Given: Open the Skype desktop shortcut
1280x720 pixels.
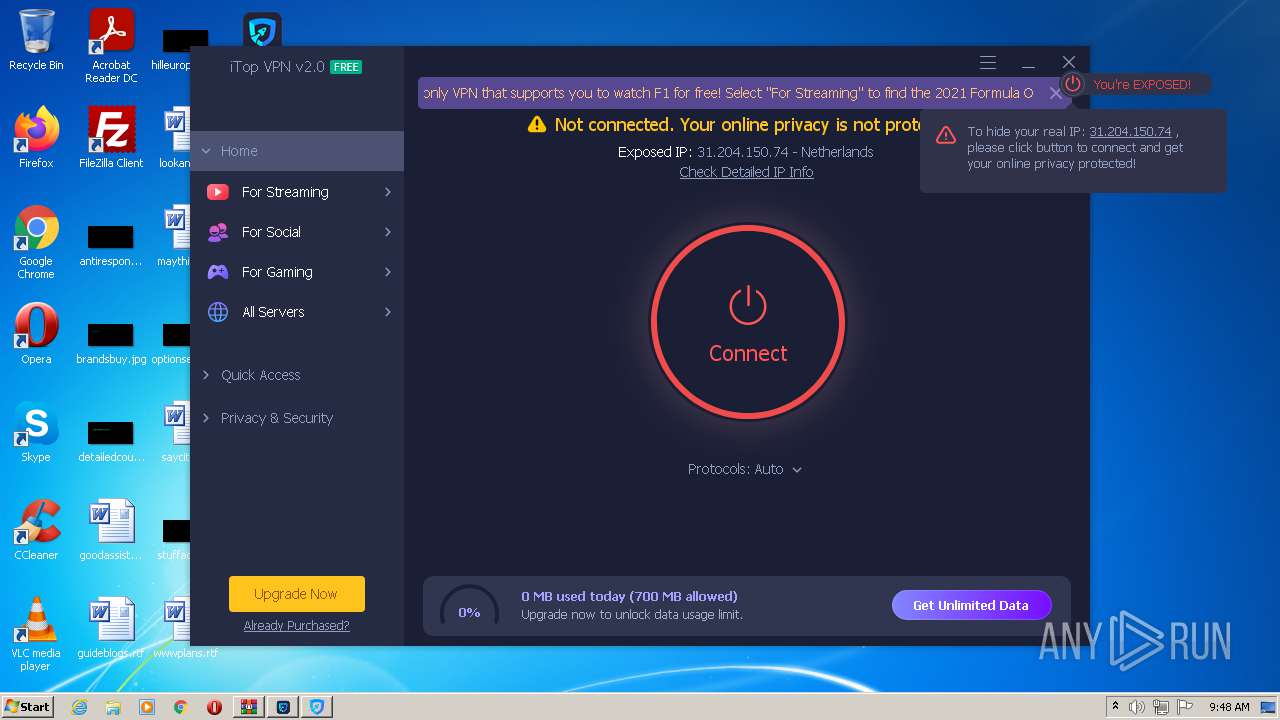Looking at the screenshot, I should (36, 432).
